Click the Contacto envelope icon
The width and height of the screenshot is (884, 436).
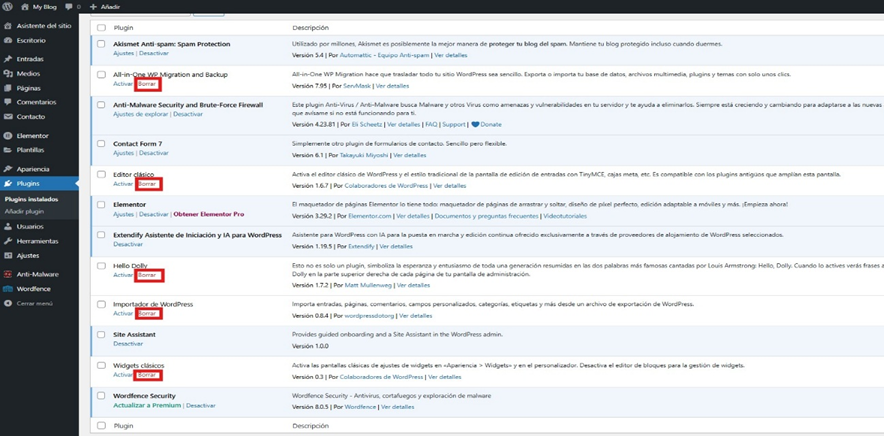pyautogui.click(x=8, y=117)
